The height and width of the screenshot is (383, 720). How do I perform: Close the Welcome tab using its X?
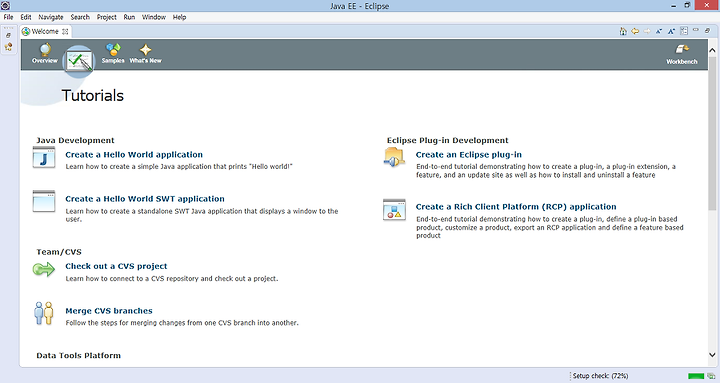(65, 32)
